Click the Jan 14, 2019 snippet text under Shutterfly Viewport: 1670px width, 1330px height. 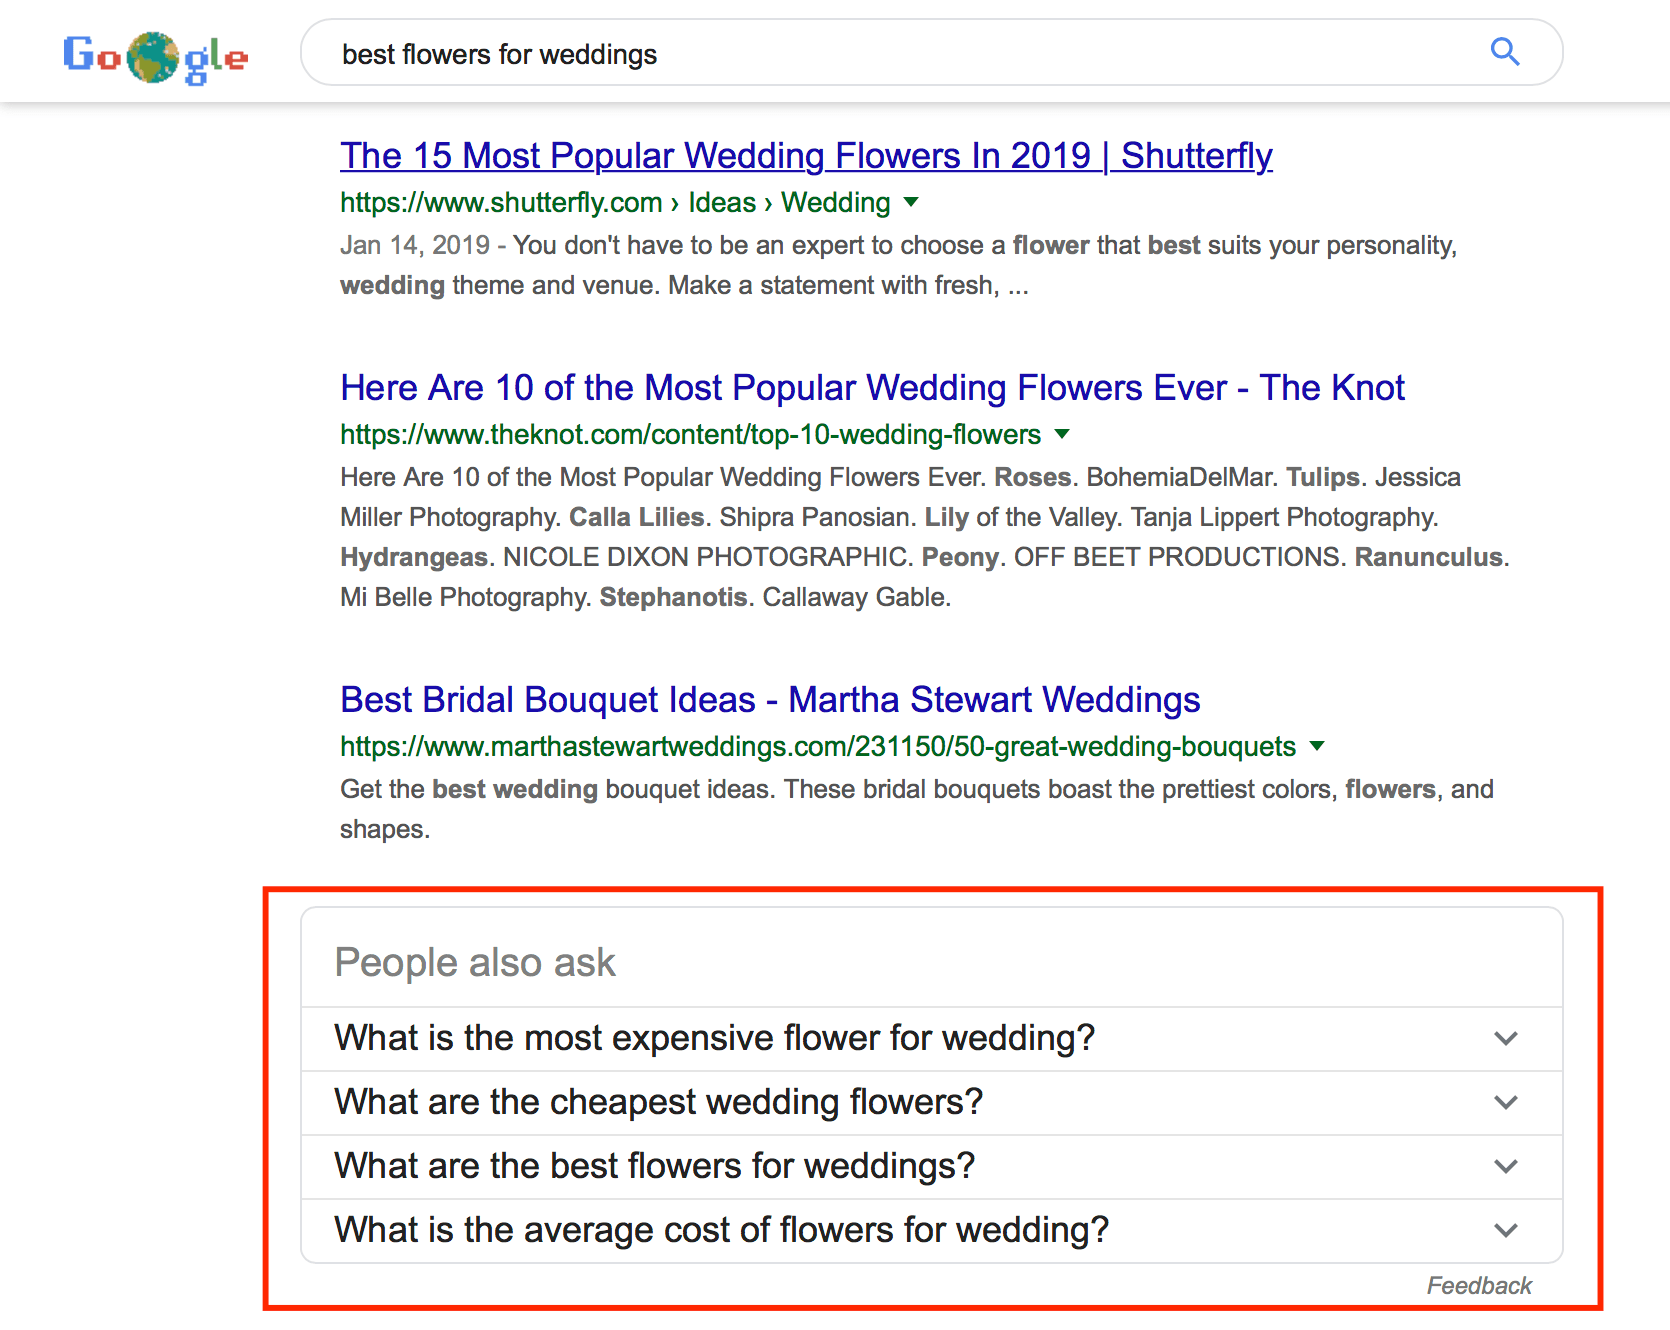898,266
